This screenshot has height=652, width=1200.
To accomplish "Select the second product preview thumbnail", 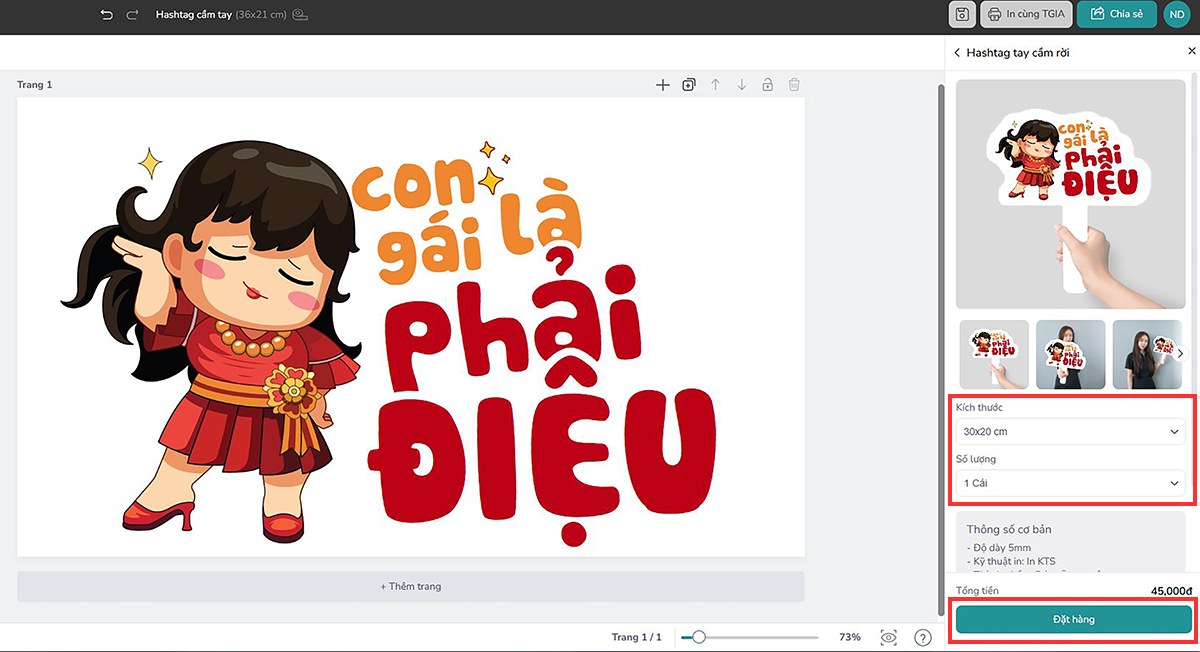I will (x=1070, y=354).
